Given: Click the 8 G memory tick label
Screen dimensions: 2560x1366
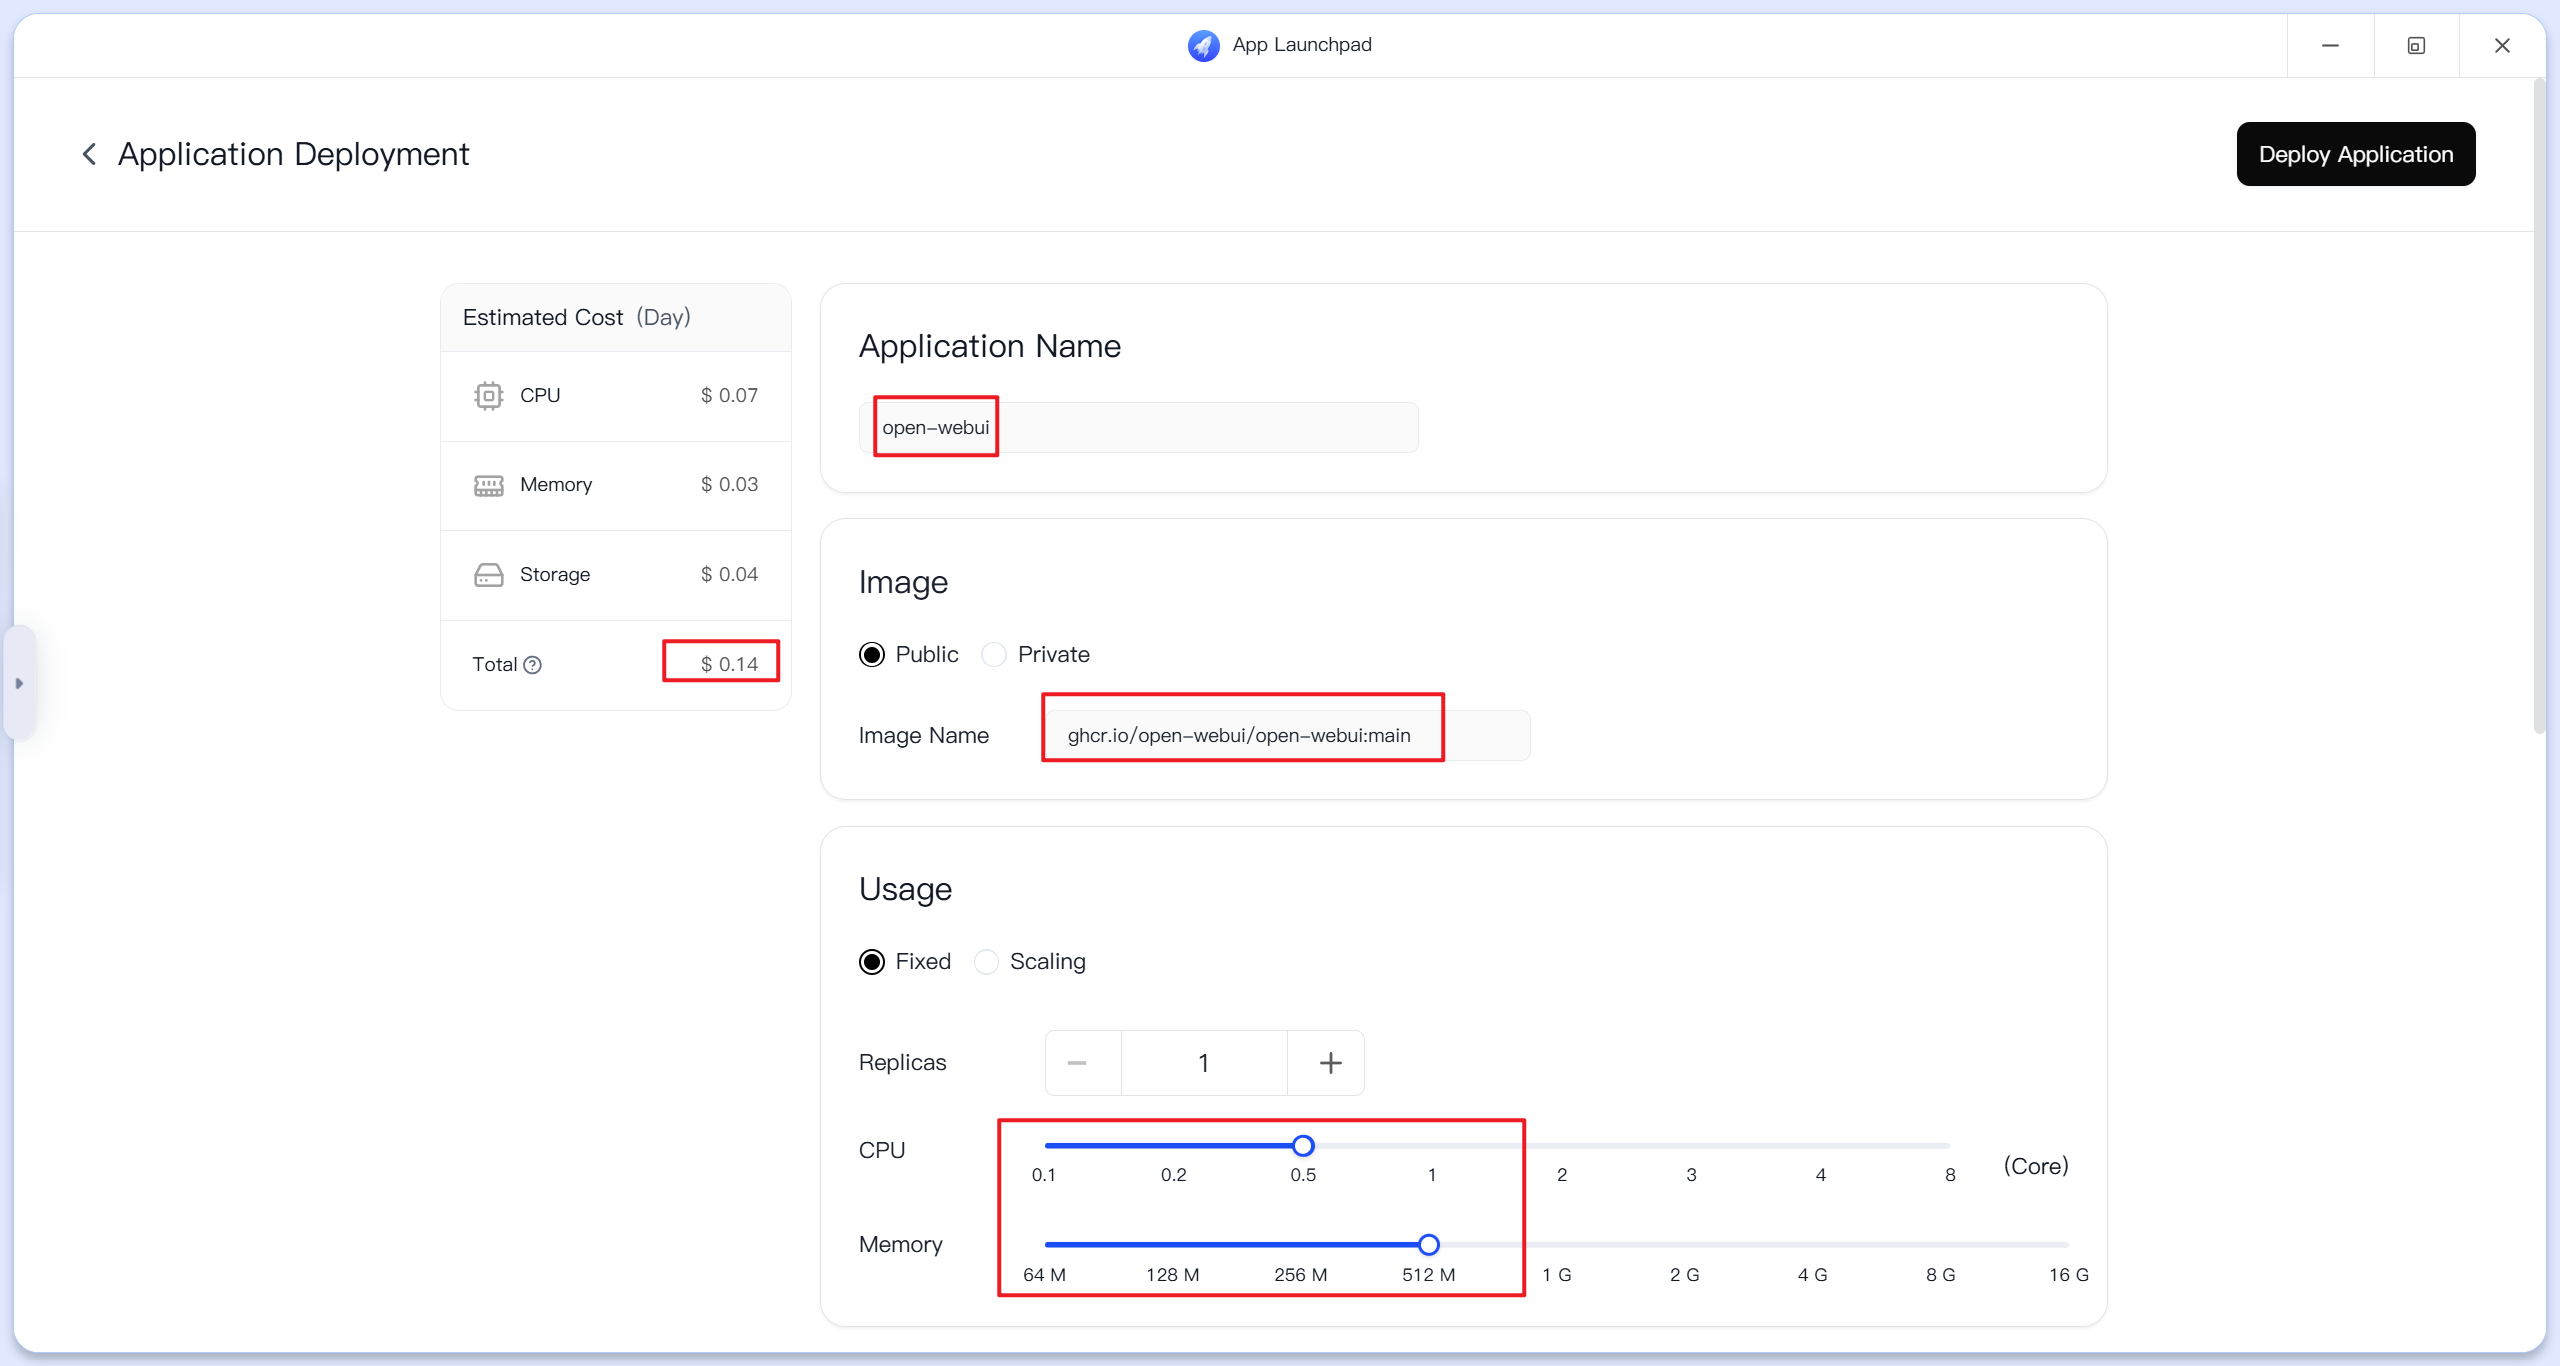Looking at the screenshot, I should [x=1940, y=1275].
